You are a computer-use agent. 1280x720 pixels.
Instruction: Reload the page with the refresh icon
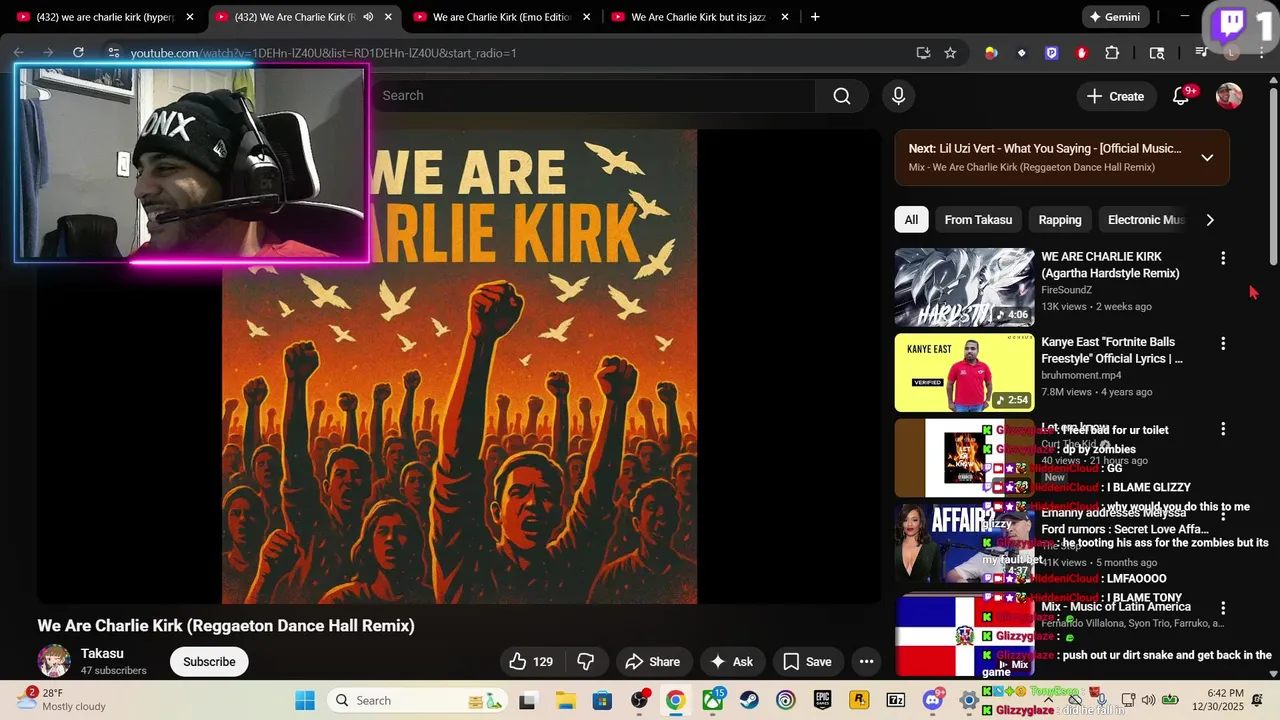[78, 53]
